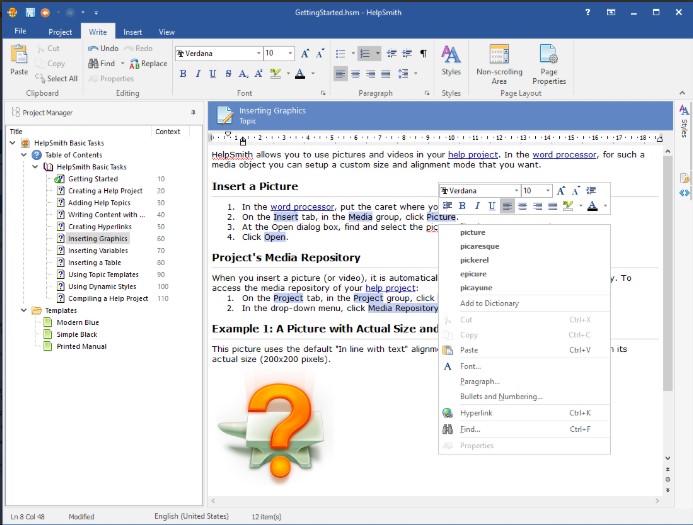The image size is (693, 525).
Task: Click the Undo icon in Editing group
Action: 93,48
